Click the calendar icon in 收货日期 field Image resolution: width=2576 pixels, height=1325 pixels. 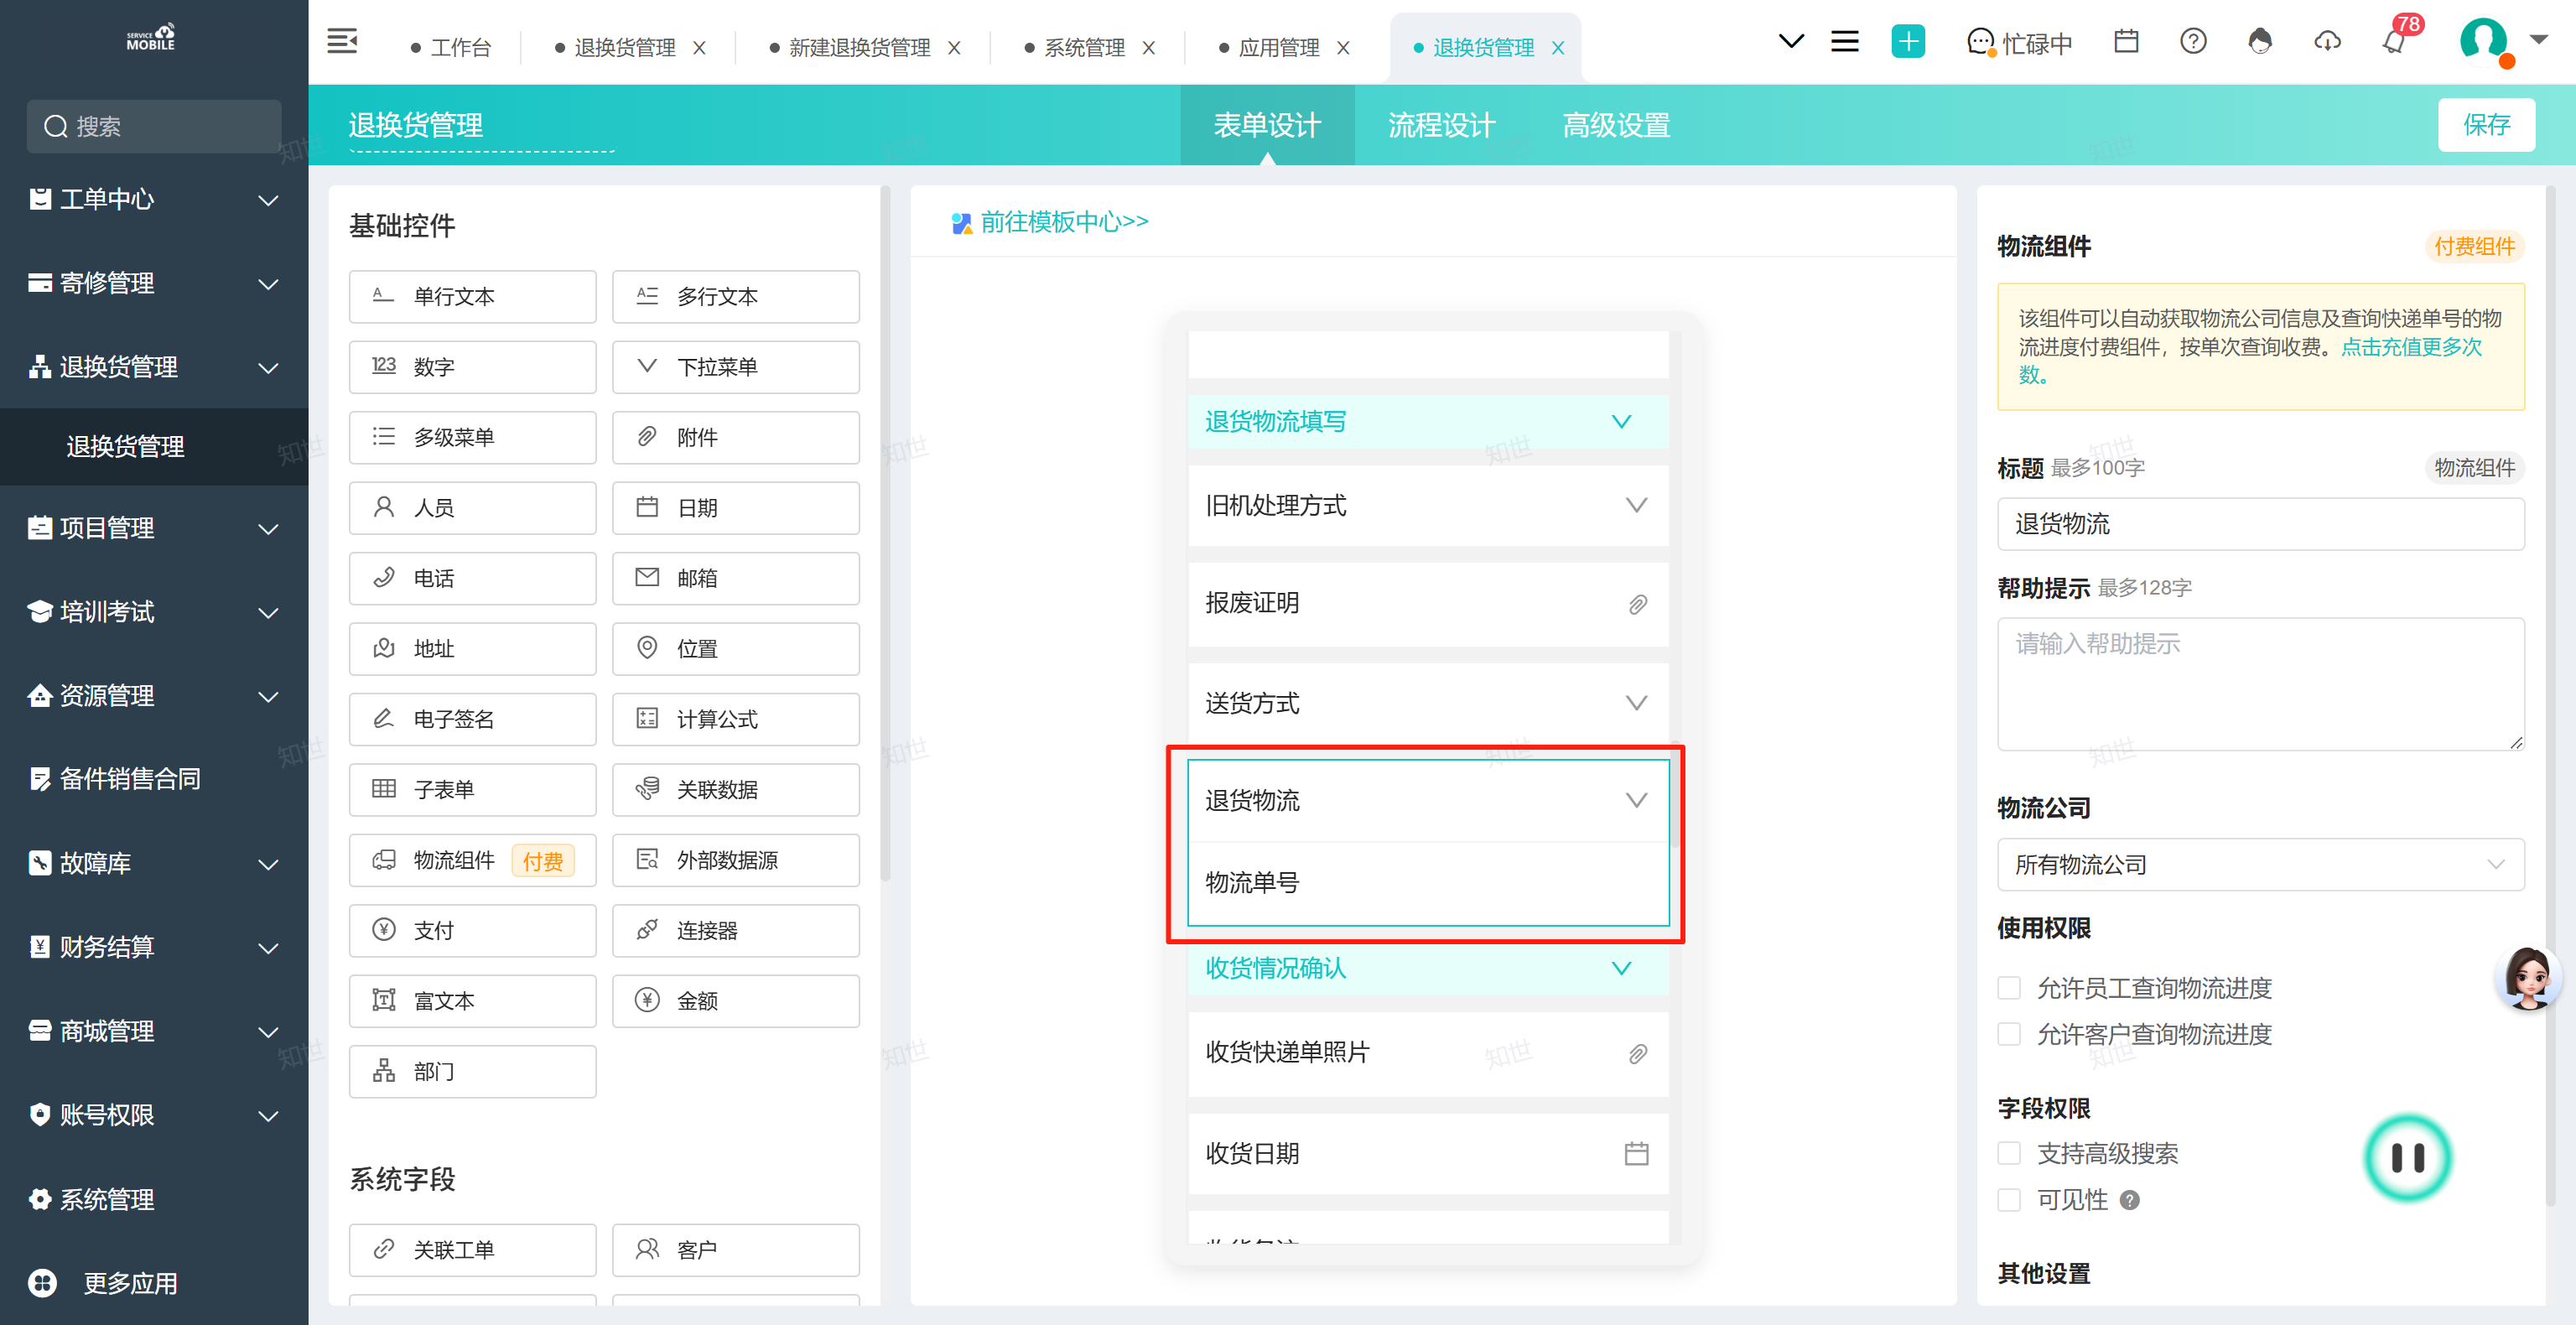tap(1636, 1153)
